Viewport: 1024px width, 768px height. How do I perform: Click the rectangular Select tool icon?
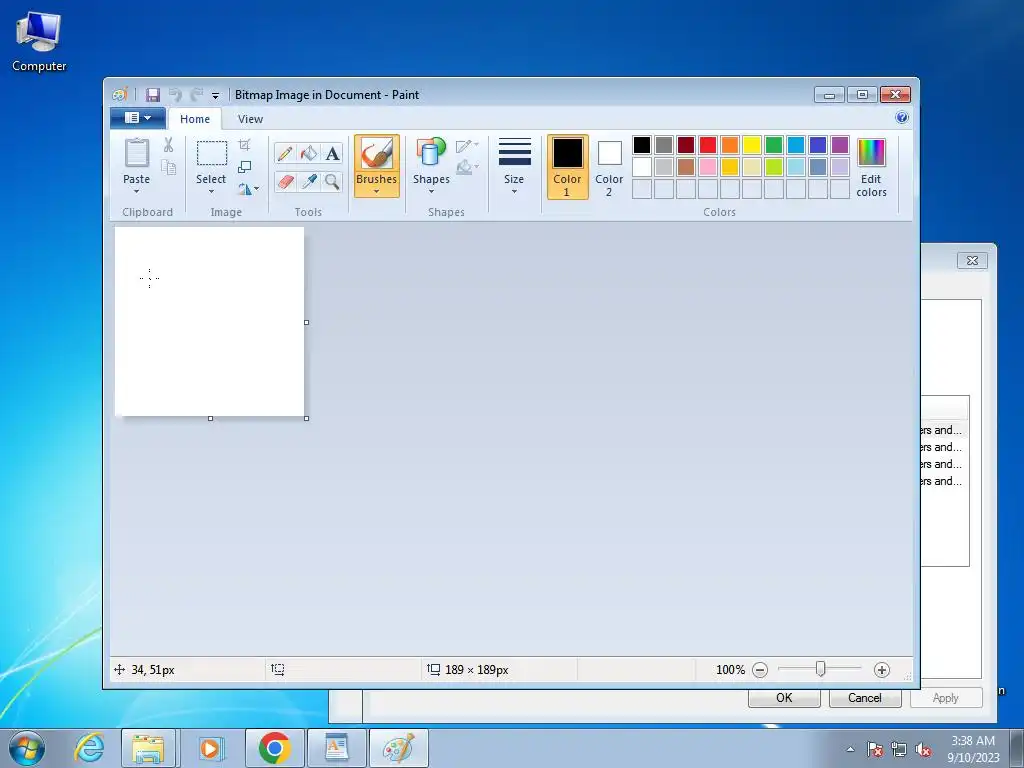[212, 153]
